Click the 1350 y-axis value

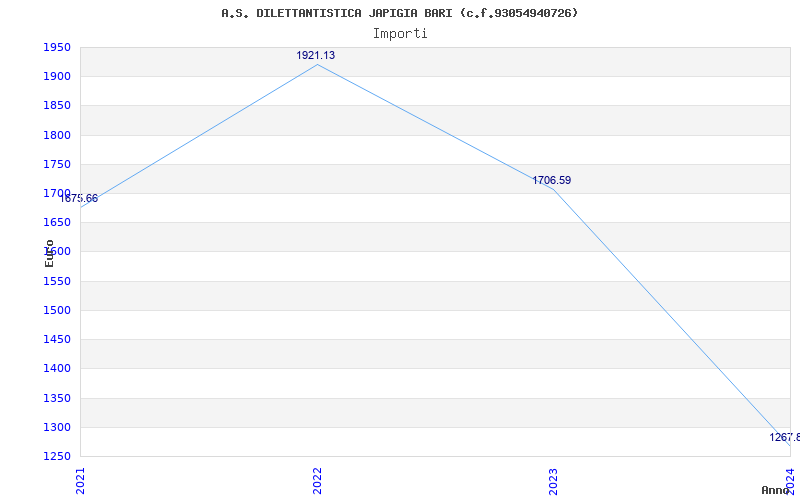pos(57,398)
